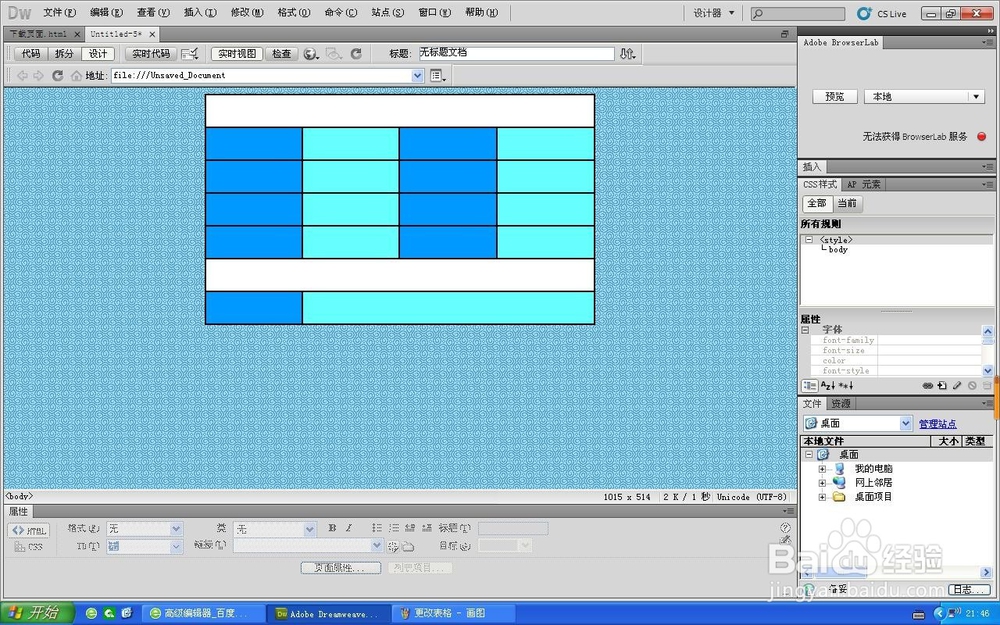Open the 文件(F) menu
Viewport: 1000px width, 625px height.
pos(59,13)
